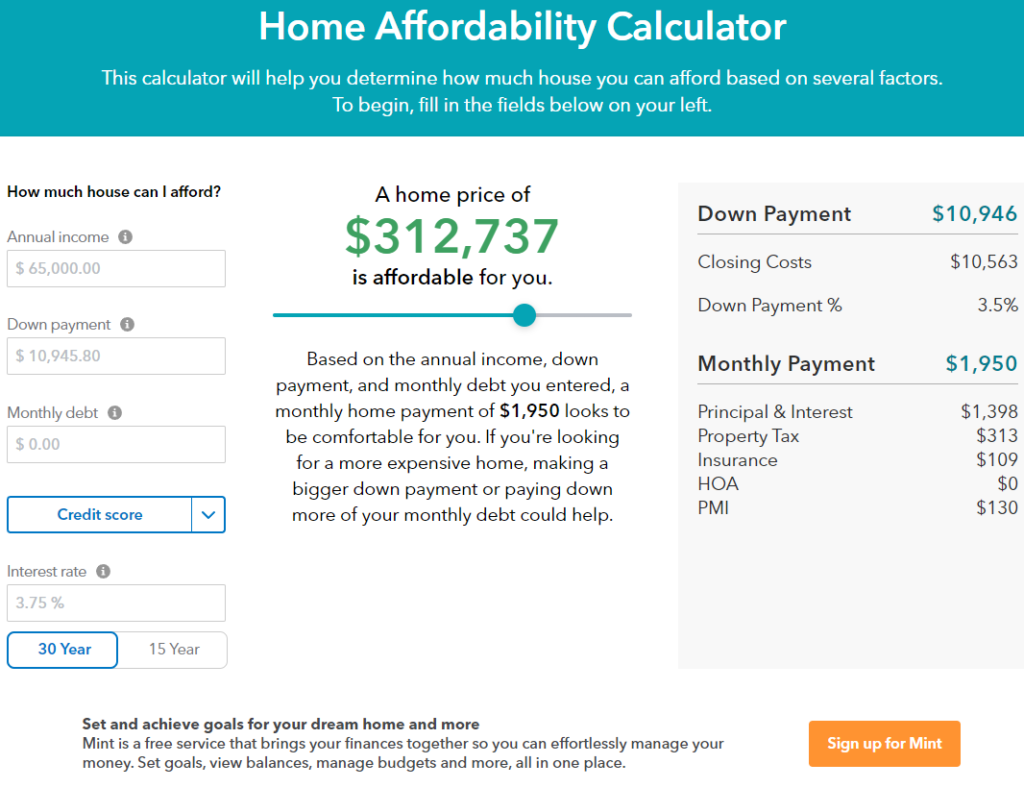This screenshot has width=1024, height=788.
Task: Click into the Down payment input field
Action: point(116,356)
